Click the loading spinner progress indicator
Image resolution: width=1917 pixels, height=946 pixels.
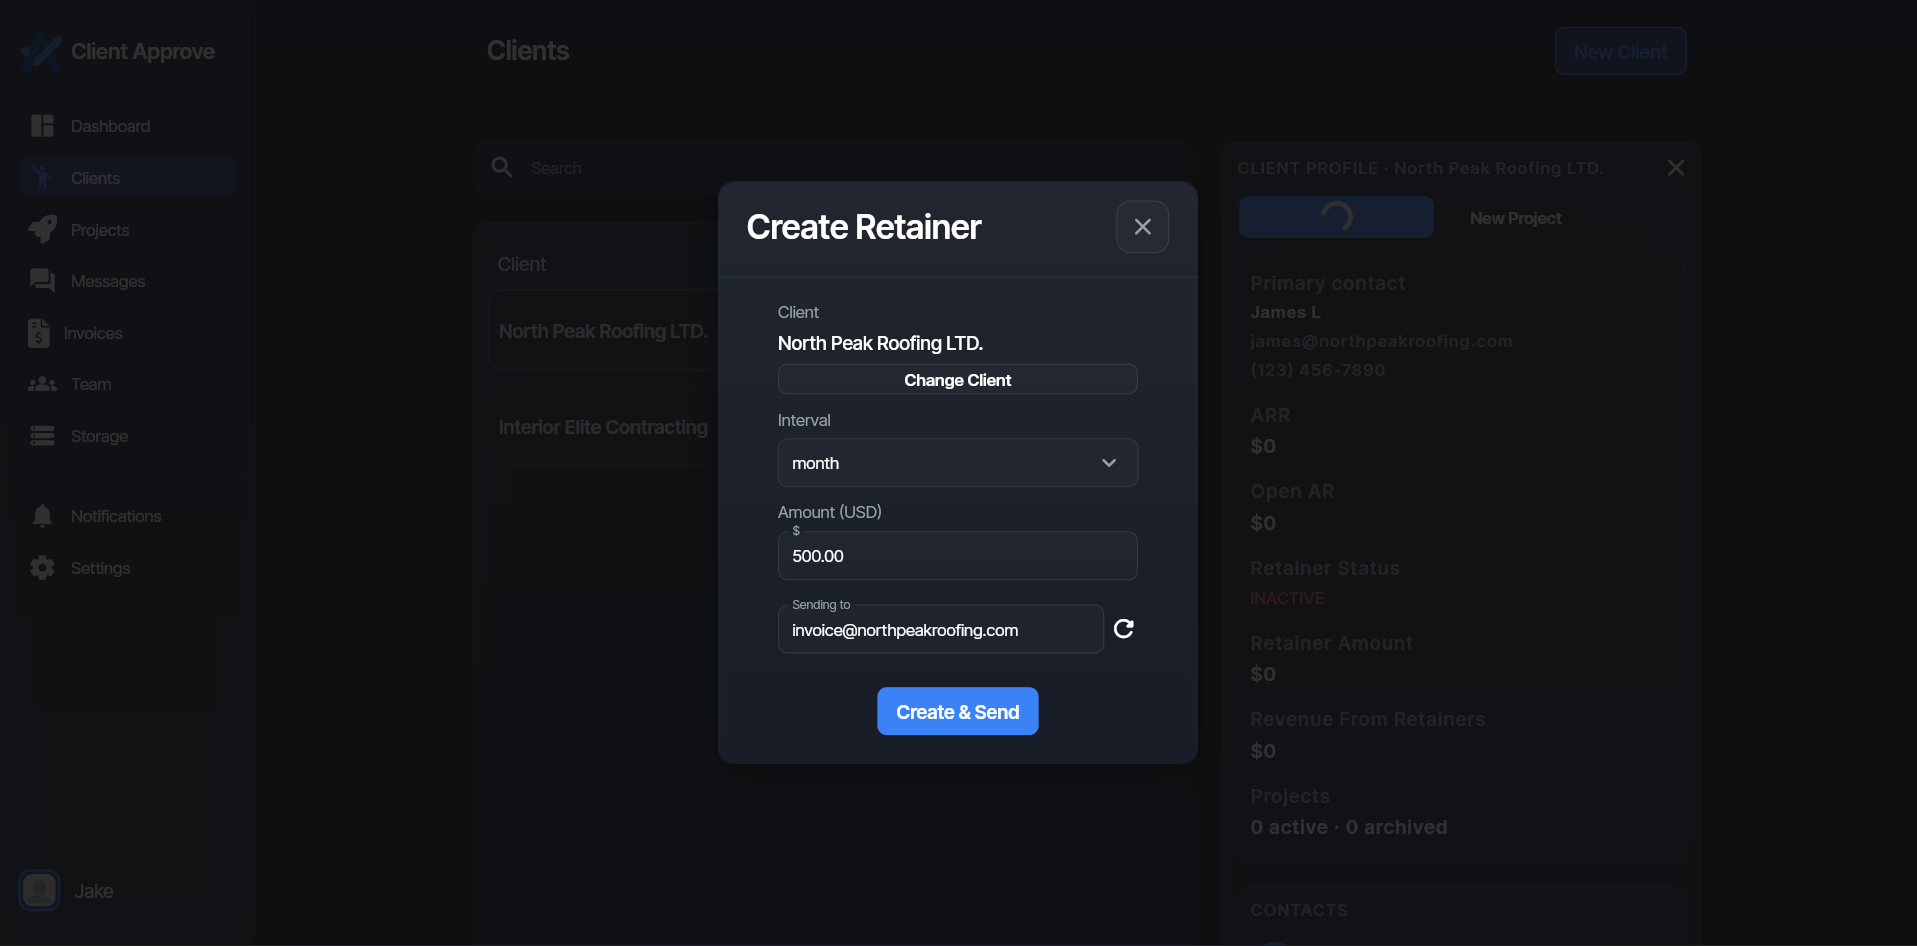coord(1335,216)
